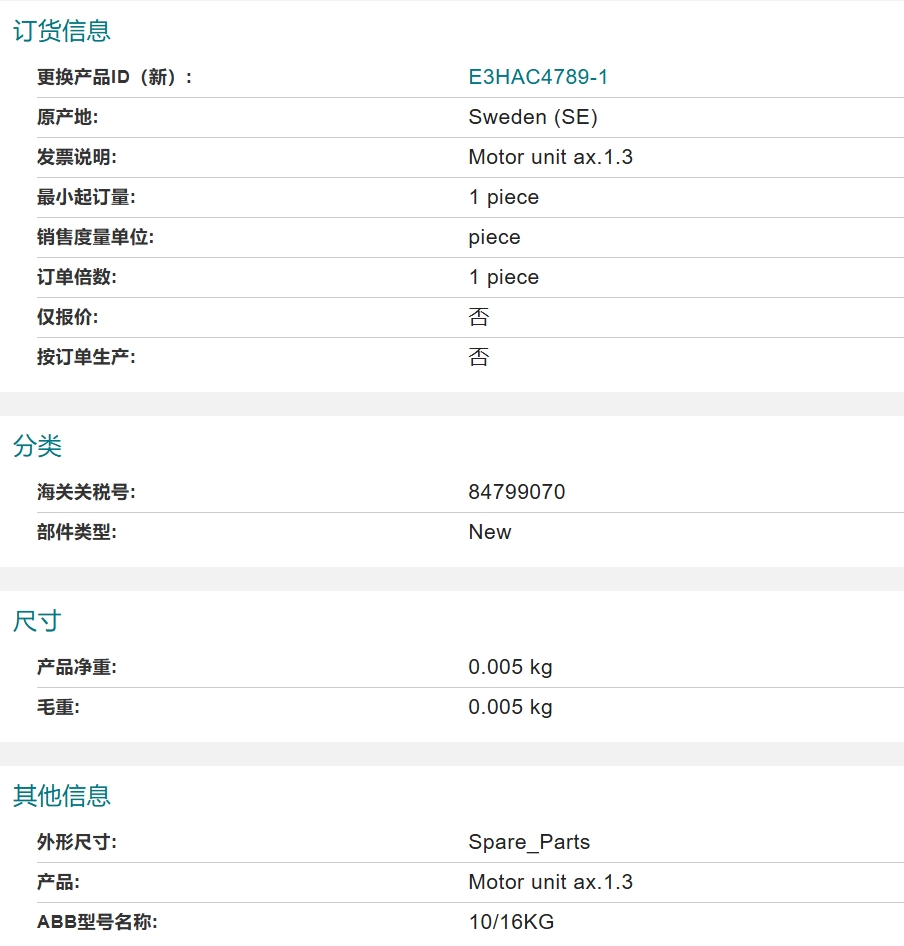Screen dimensions: 904x946
Task: Click the 最小起订量 label
Action: tap(86, 197)
